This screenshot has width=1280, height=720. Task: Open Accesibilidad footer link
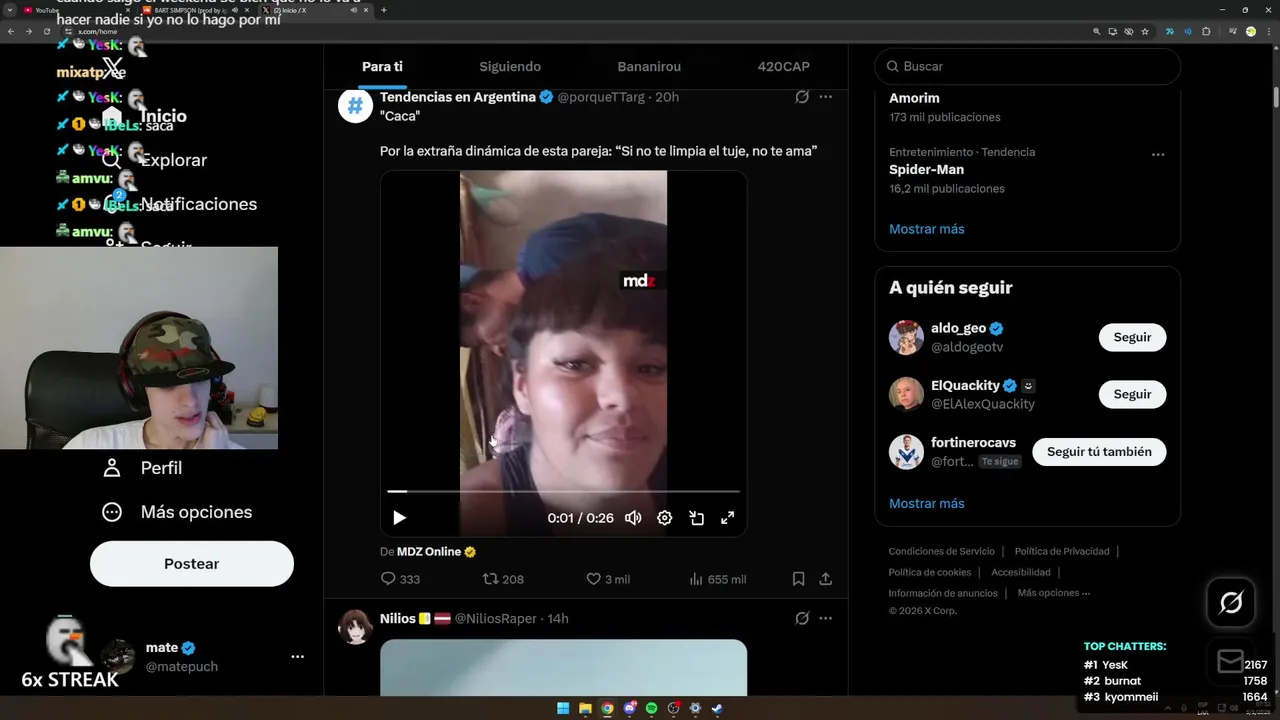click(x=1021, y=572)
